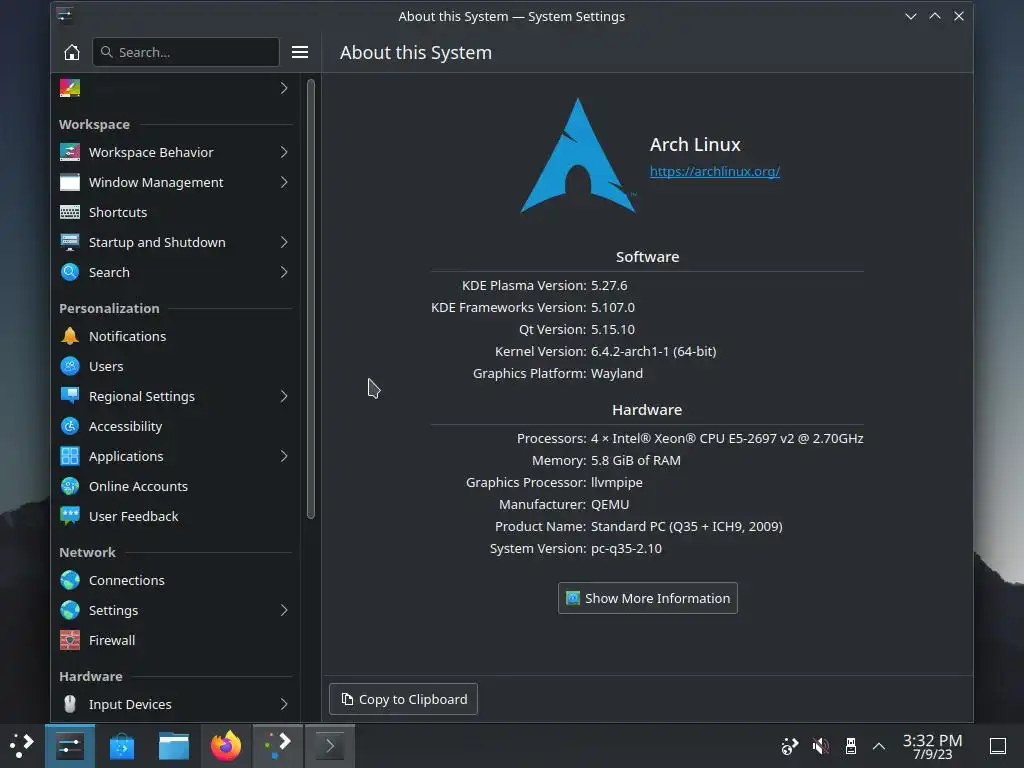Click the updates tray icon
Screen dimensions: 1024x768
790,746
